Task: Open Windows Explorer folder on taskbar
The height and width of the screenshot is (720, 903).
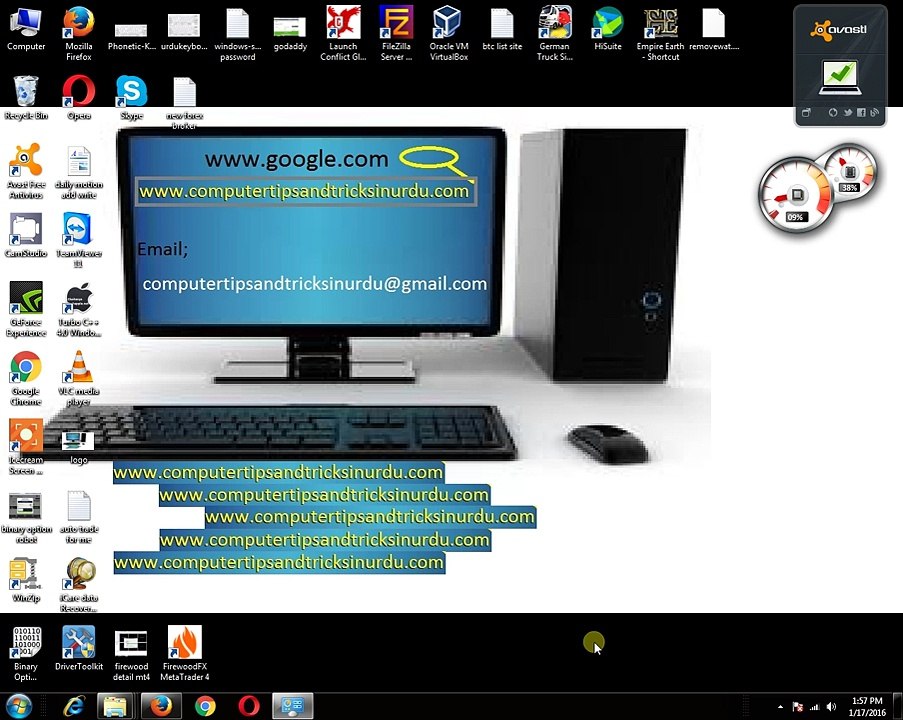Action: (x=115, y=706)
